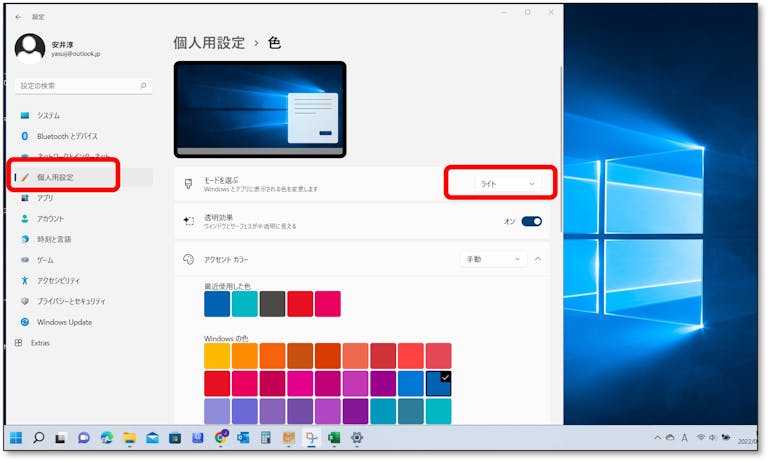The image size is (768, 461).
Task: Select the lavender swatch starting the third color row
Action: pyautogui.click(x=217, y=411)
